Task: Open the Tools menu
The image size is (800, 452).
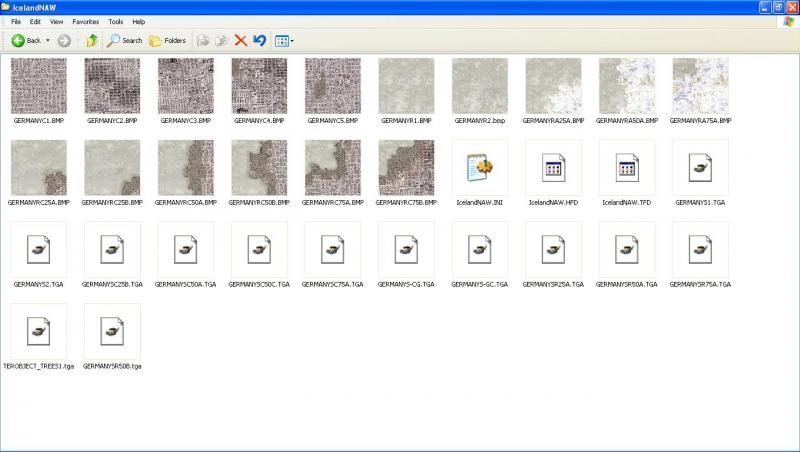Action: click(116, 22)
